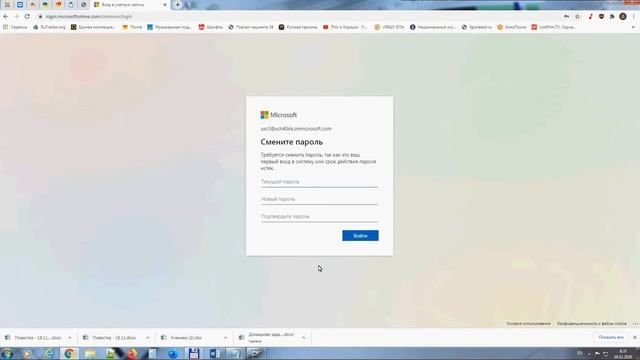This screenshot has height=360, width=640.
Task: Open the Ученики (2).xlsx download
Action: click(182, 338)
